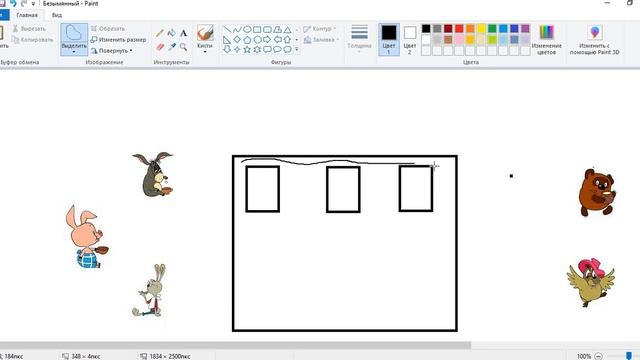This screenshot has height=360, width=640.
Task: Pick the down arrow shape
Action: (227, 49)
